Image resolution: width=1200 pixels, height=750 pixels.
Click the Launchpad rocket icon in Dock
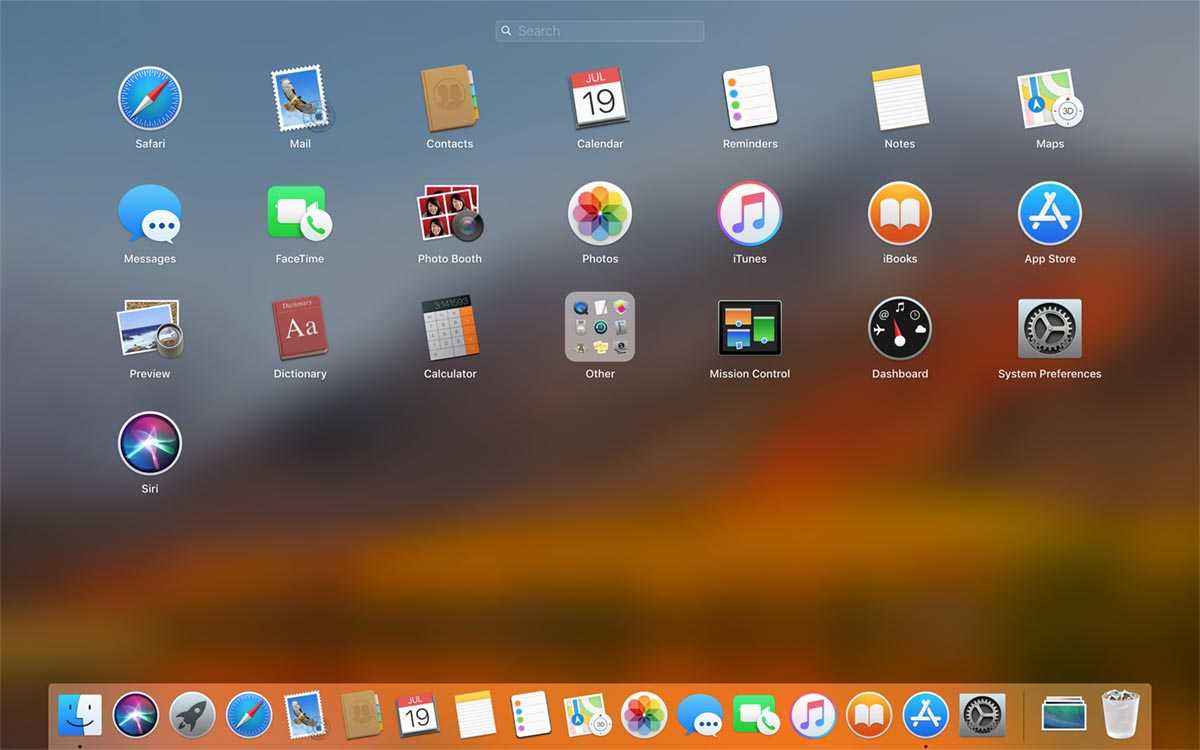click(193, 714)
